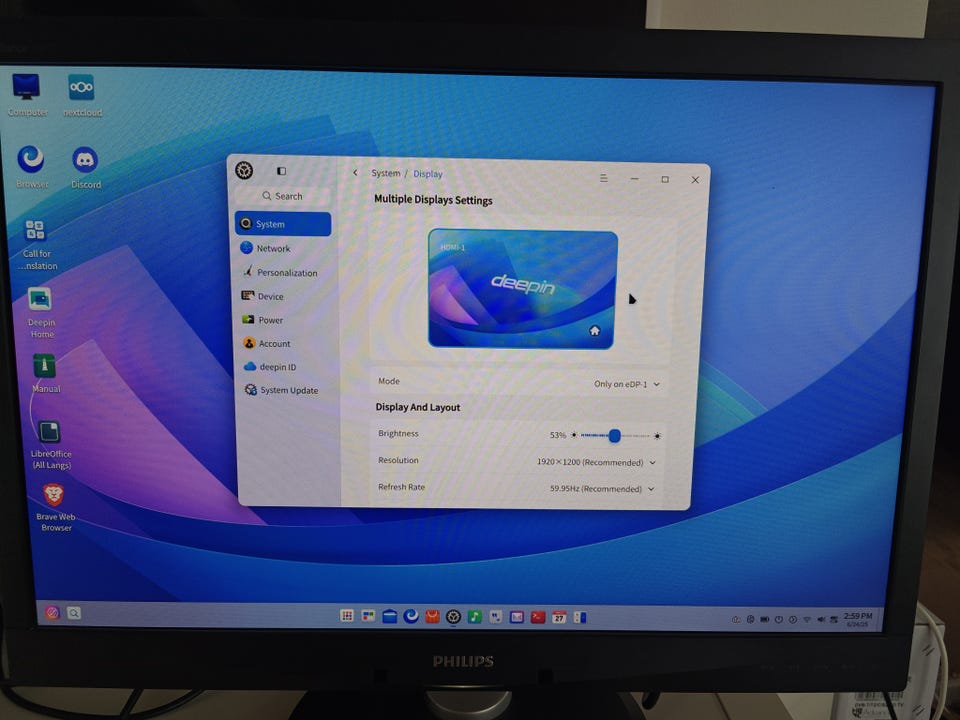The width and height of the screenshot is (960, 720).
Task: Click the home icon on display preview
Action: click(x=594, y=331)
